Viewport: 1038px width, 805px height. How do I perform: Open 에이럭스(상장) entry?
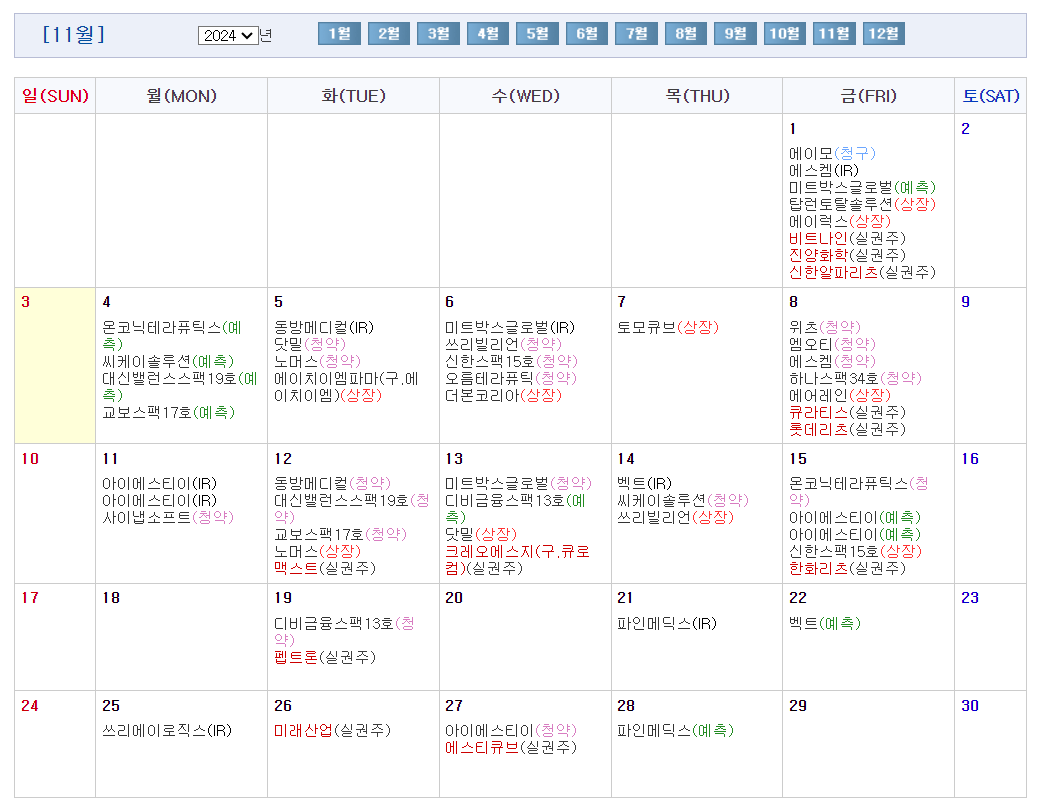839,221
